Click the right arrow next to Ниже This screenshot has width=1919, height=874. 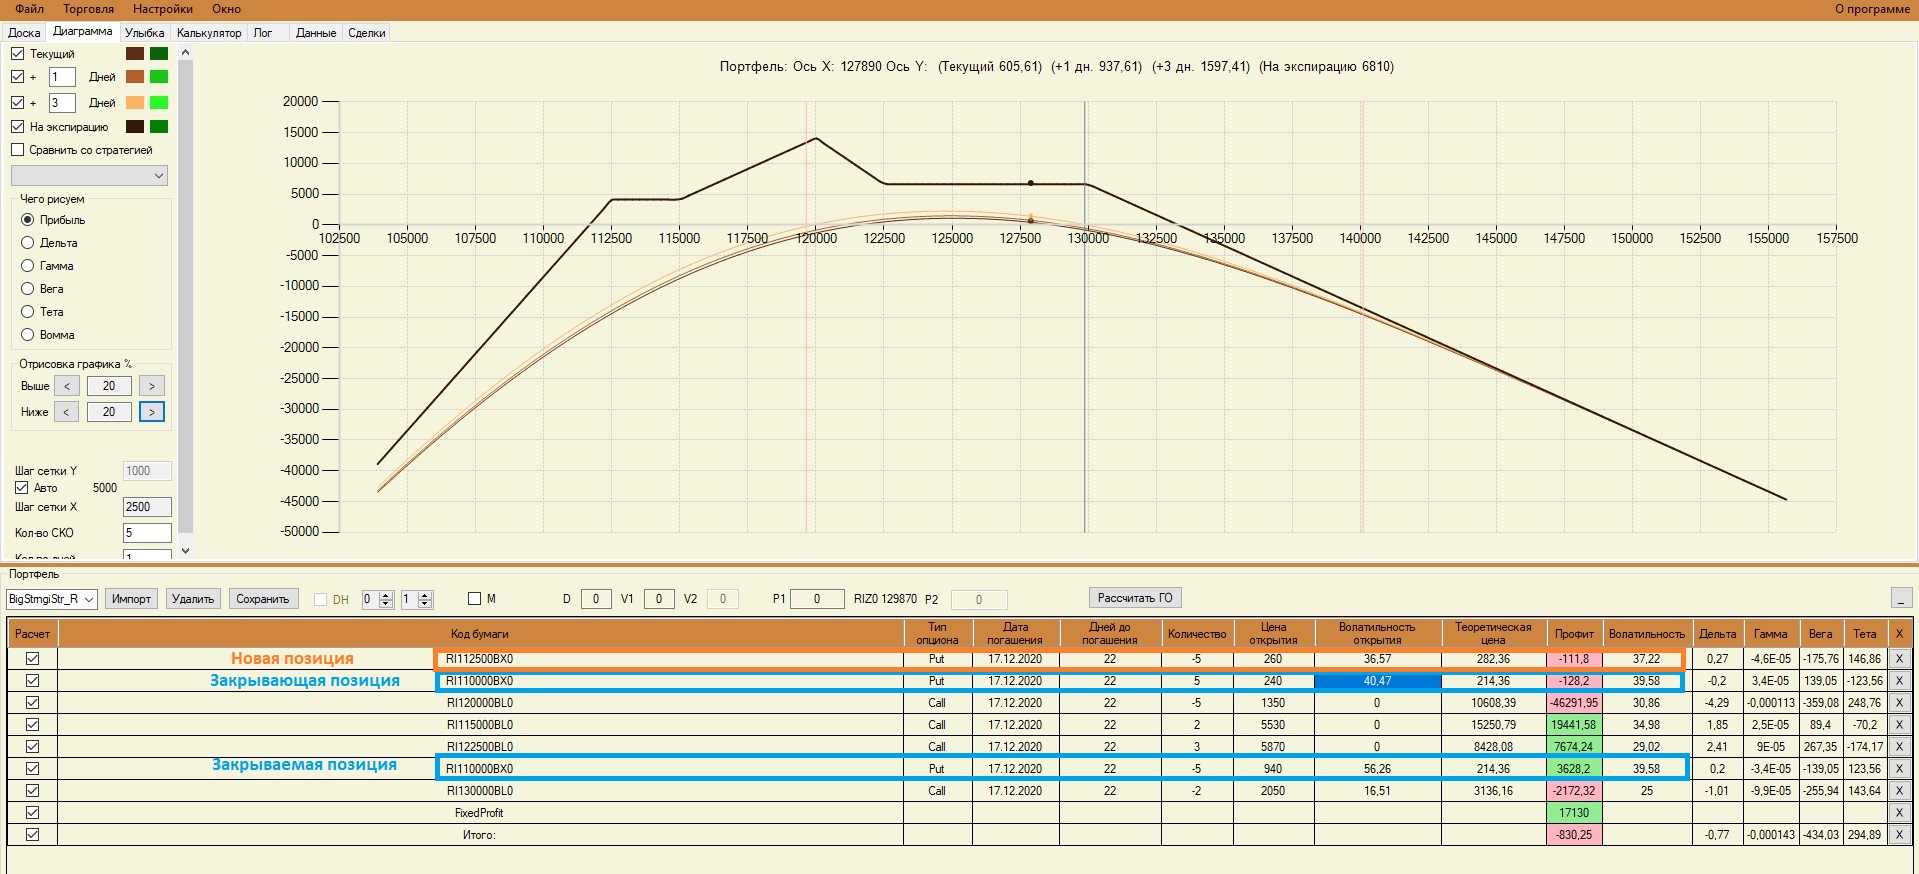click(152, 412)
